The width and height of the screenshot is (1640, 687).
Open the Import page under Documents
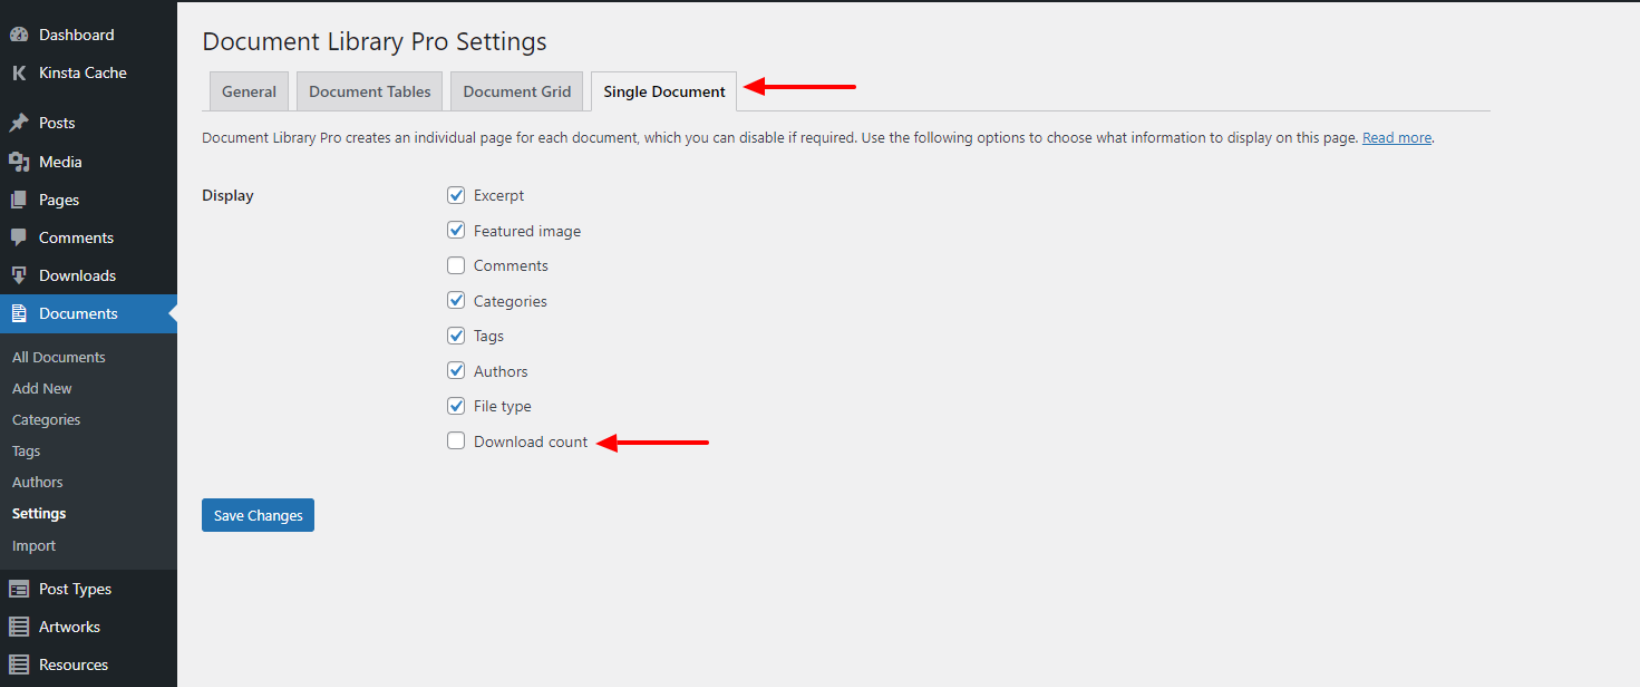[x=33, y=545]
